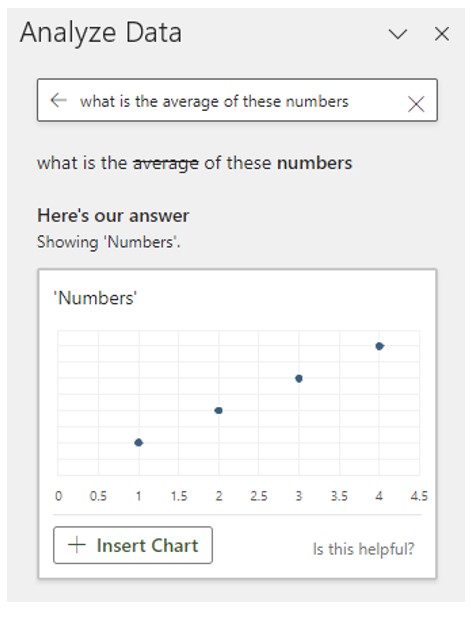Image resolution: width=471 pixels, height=625 pixels.
Task: Click the 'Numbers' chart title
Action: tap(95, 298)
